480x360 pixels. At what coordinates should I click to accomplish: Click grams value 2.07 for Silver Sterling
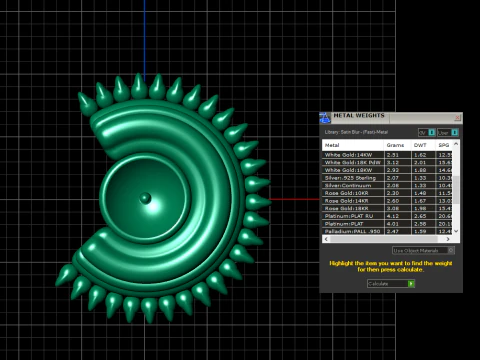(393, 178)
